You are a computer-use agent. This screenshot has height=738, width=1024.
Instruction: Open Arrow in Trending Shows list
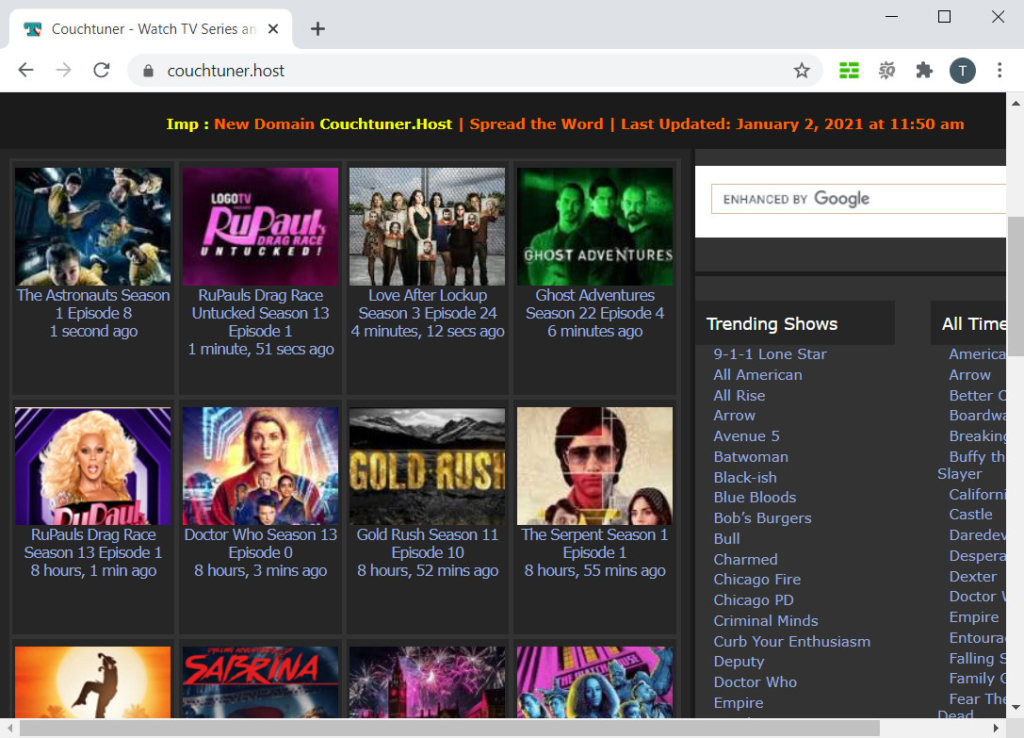click(x=734, y=415)
